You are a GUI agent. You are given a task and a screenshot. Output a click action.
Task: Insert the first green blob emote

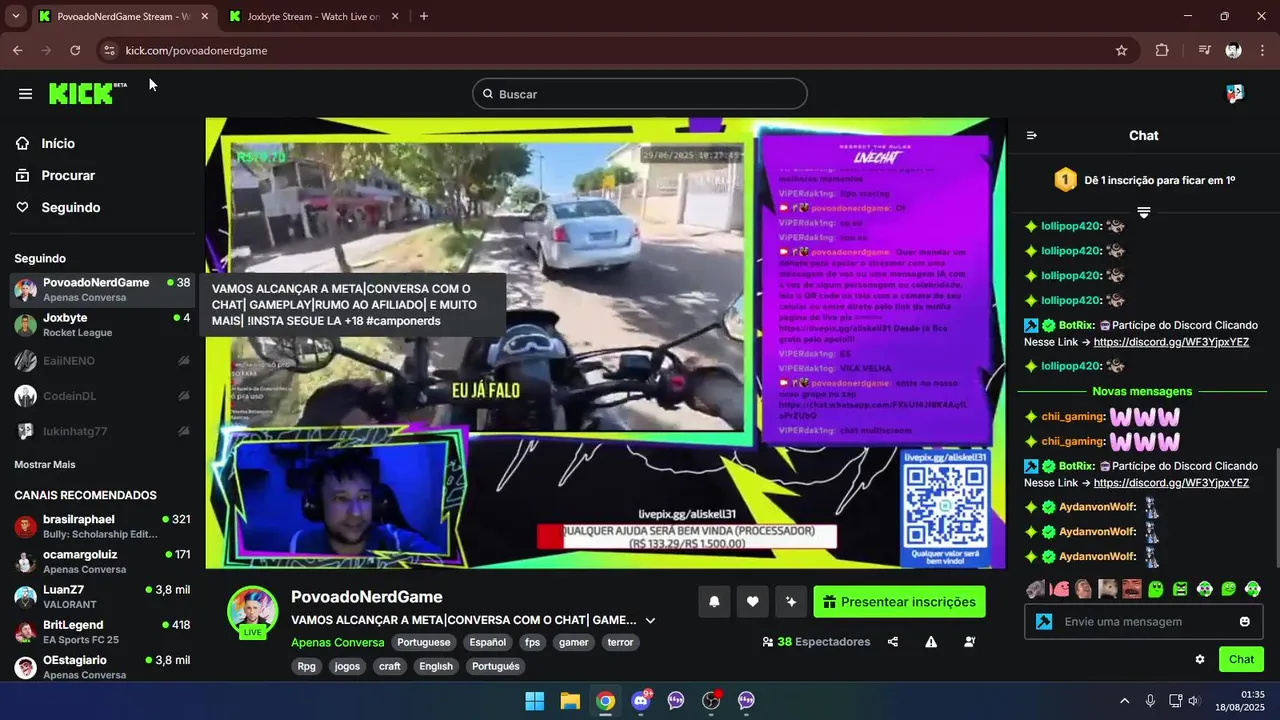[1156, 589]
